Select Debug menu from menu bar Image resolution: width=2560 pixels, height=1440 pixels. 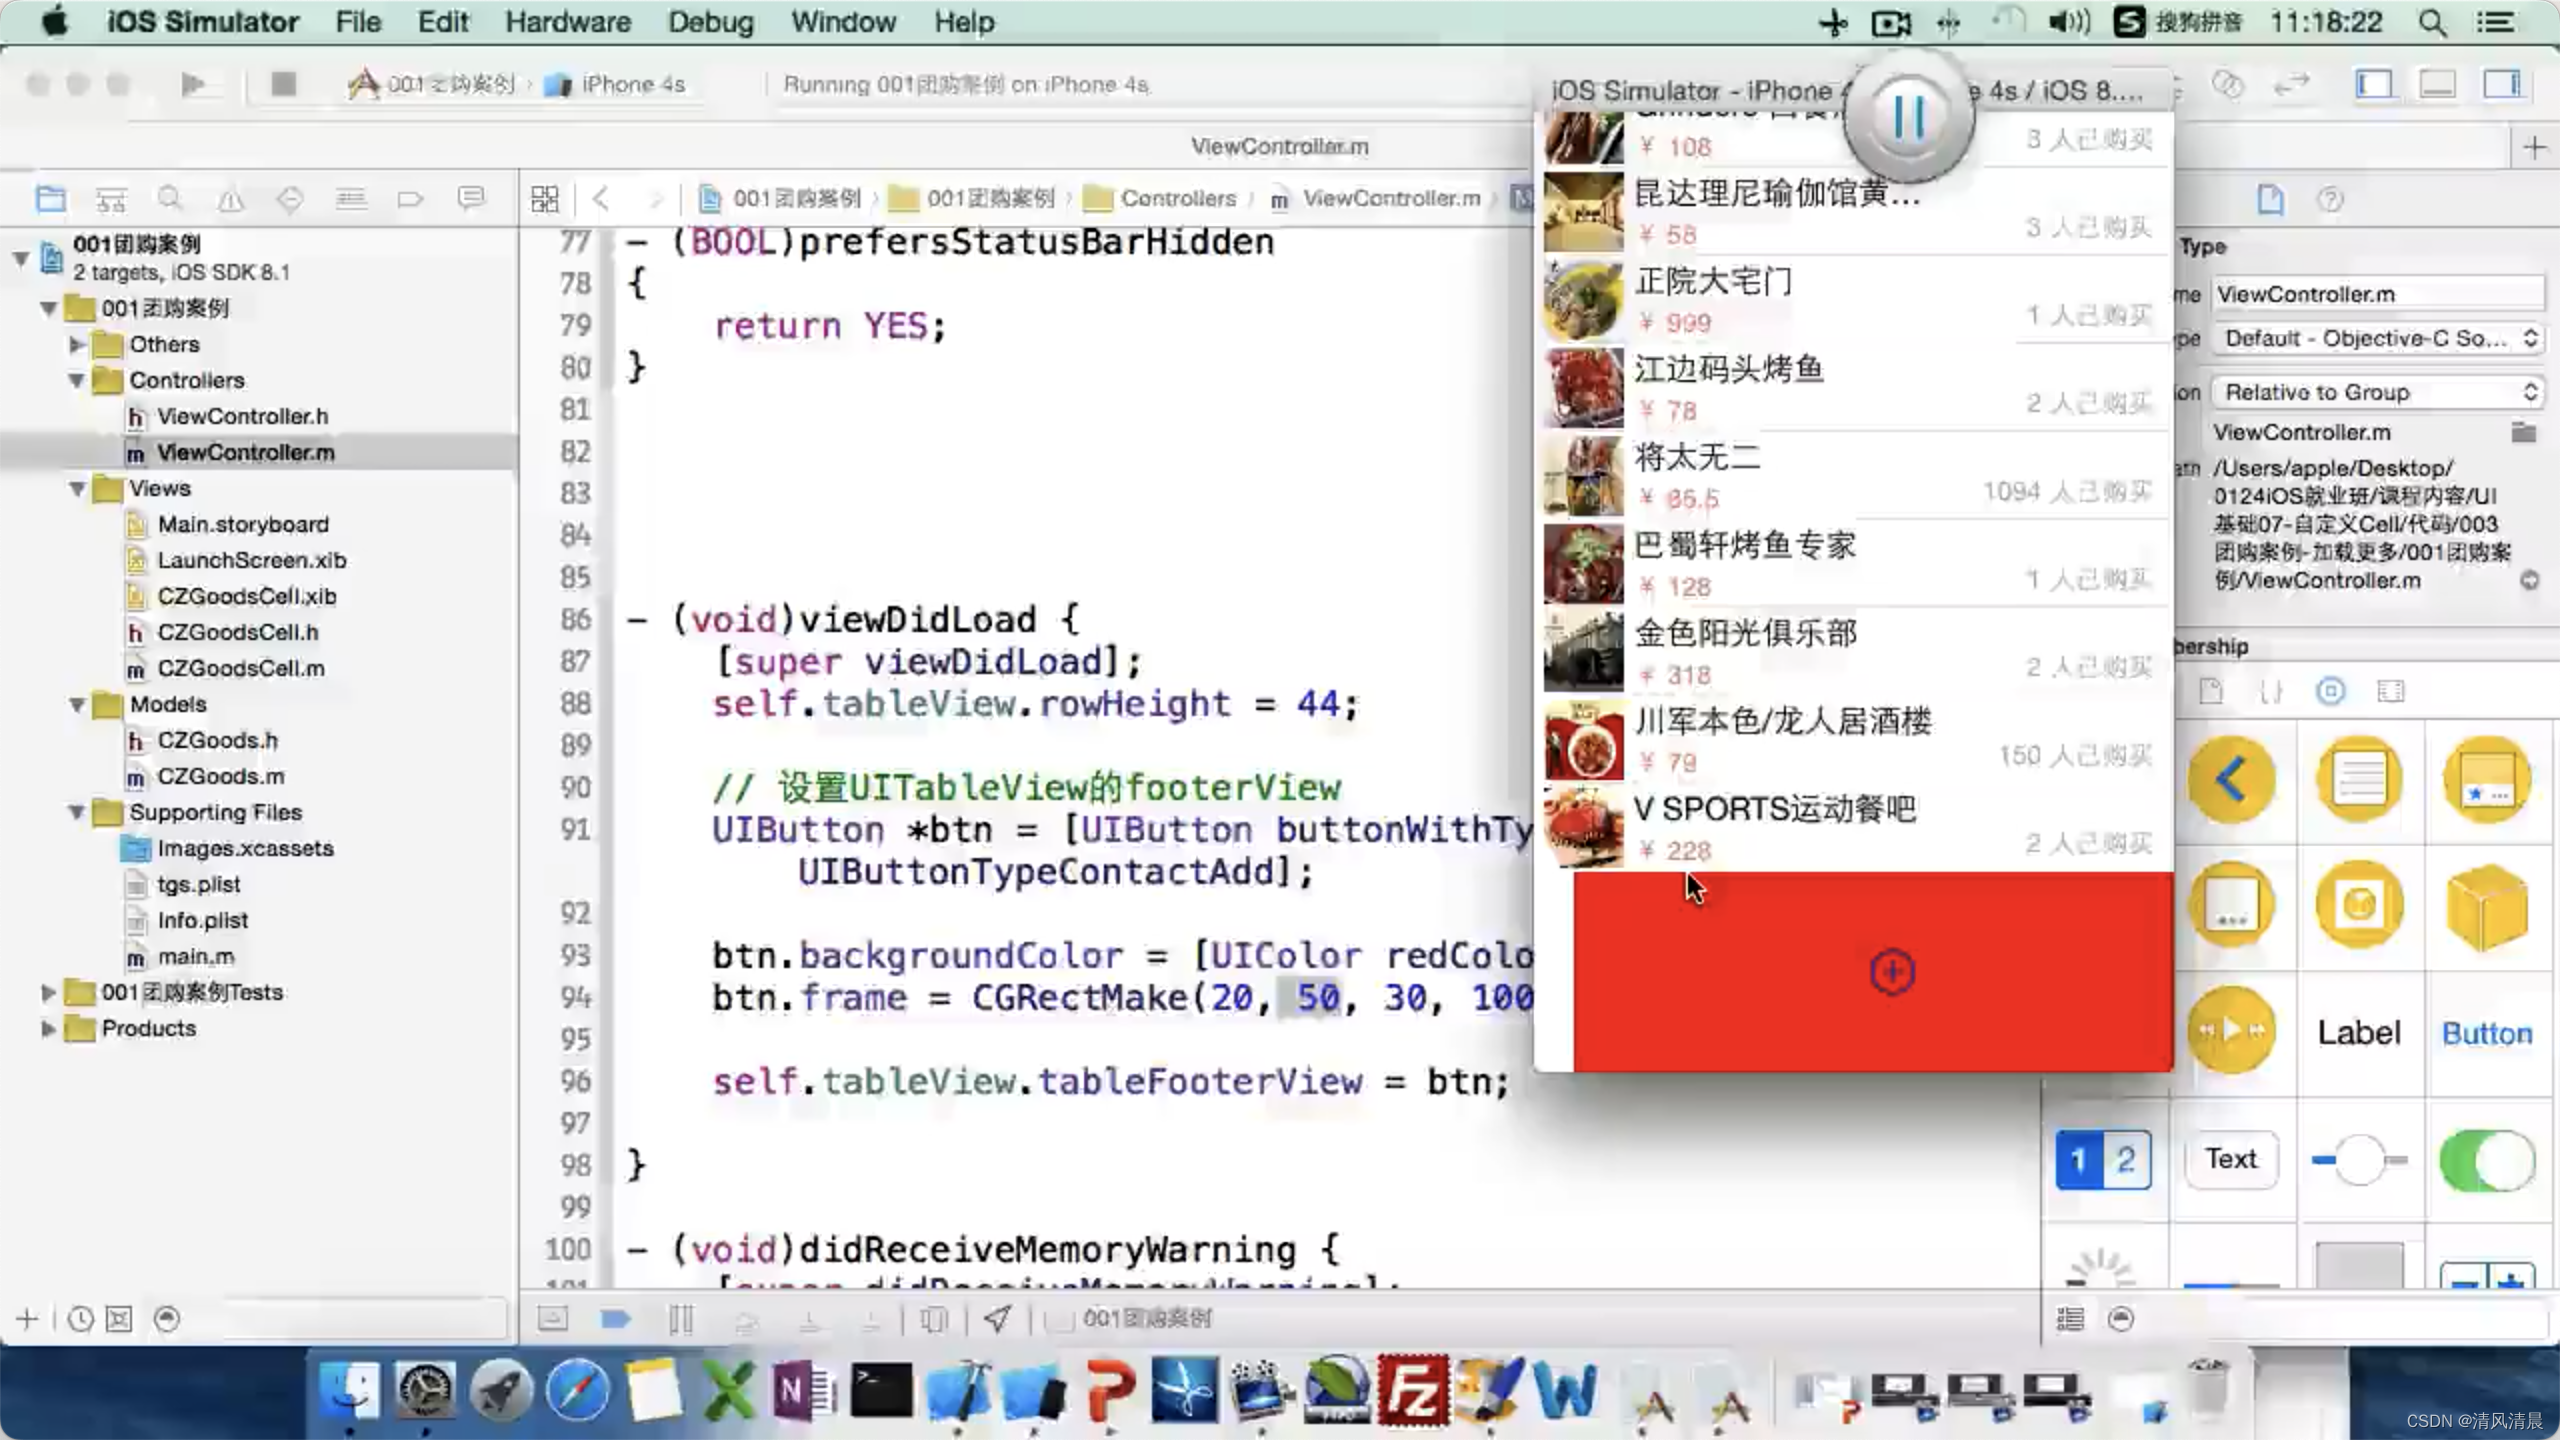pos(710,21)
